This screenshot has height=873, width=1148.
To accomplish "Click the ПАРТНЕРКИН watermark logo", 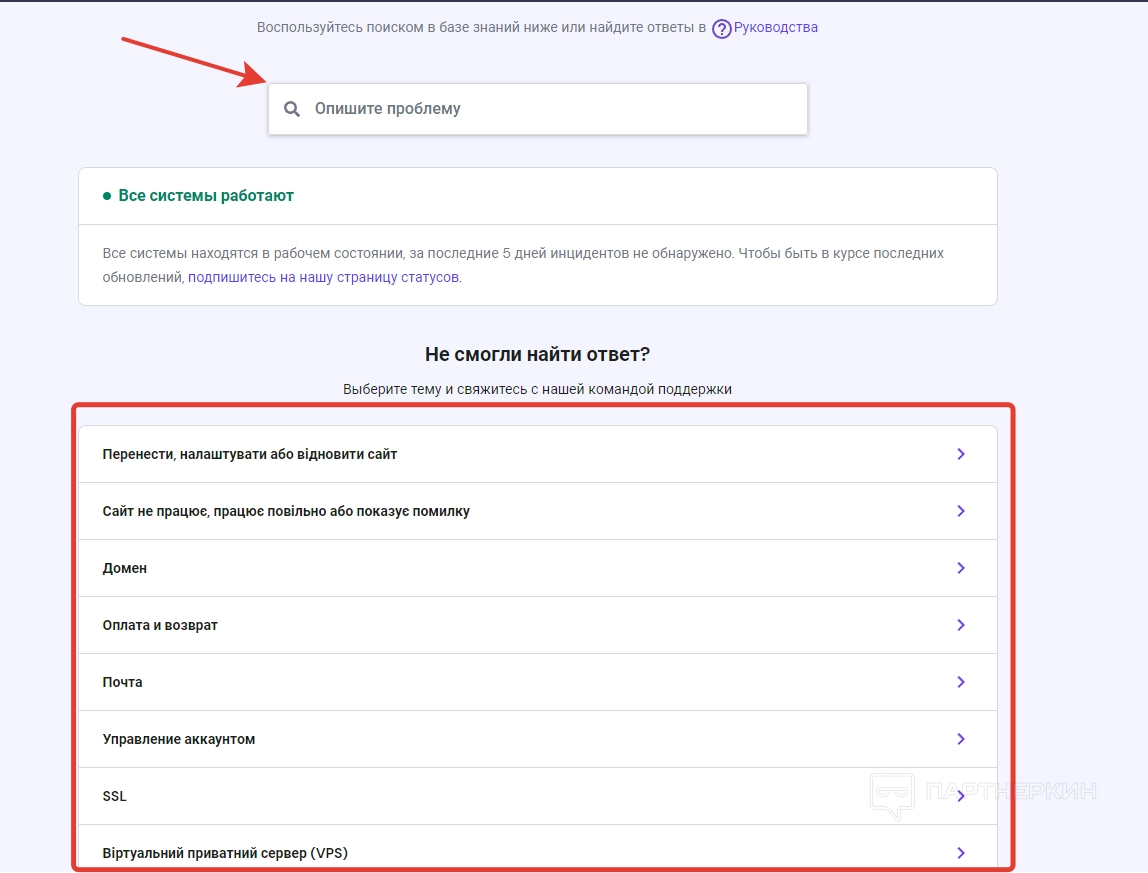I will pyautogui.click(x=984, y=792).
